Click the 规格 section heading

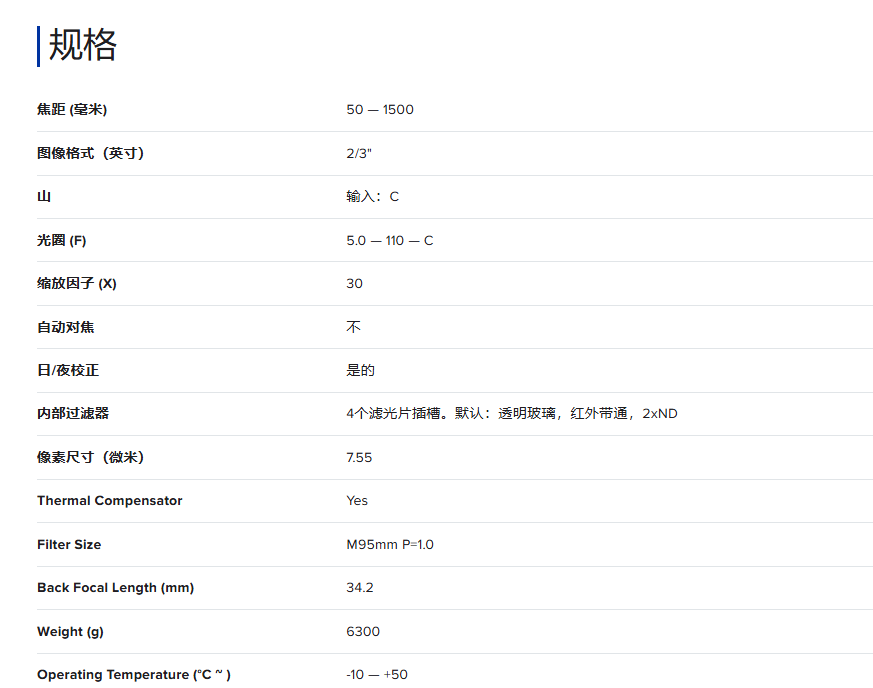point(83,46)
